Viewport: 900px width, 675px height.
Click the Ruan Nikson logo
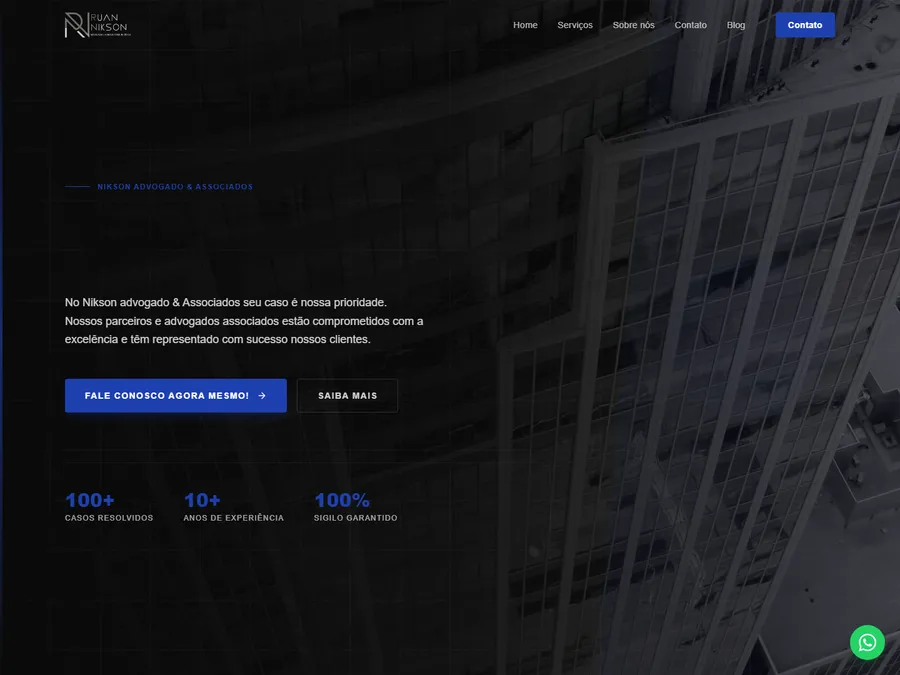[x=98, y=25]
